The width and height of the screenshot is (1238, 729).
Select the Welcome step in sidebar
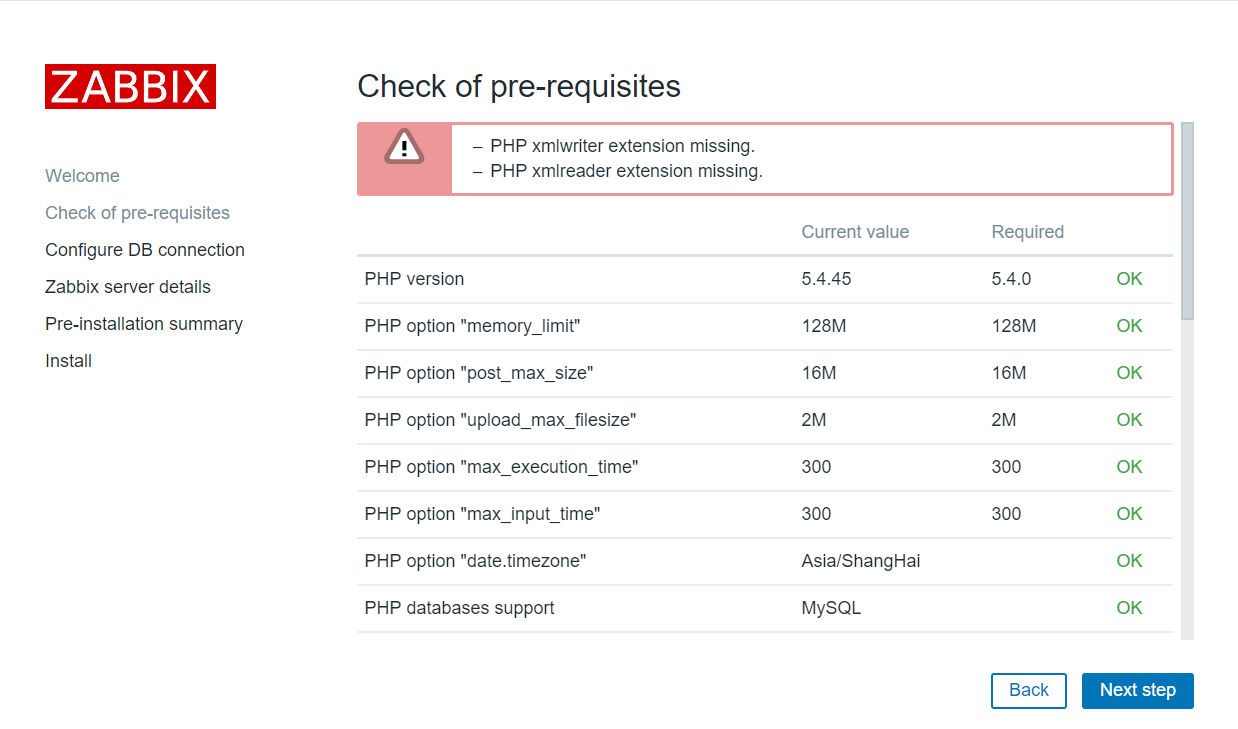pyautogui.click(x=82, y=175)
